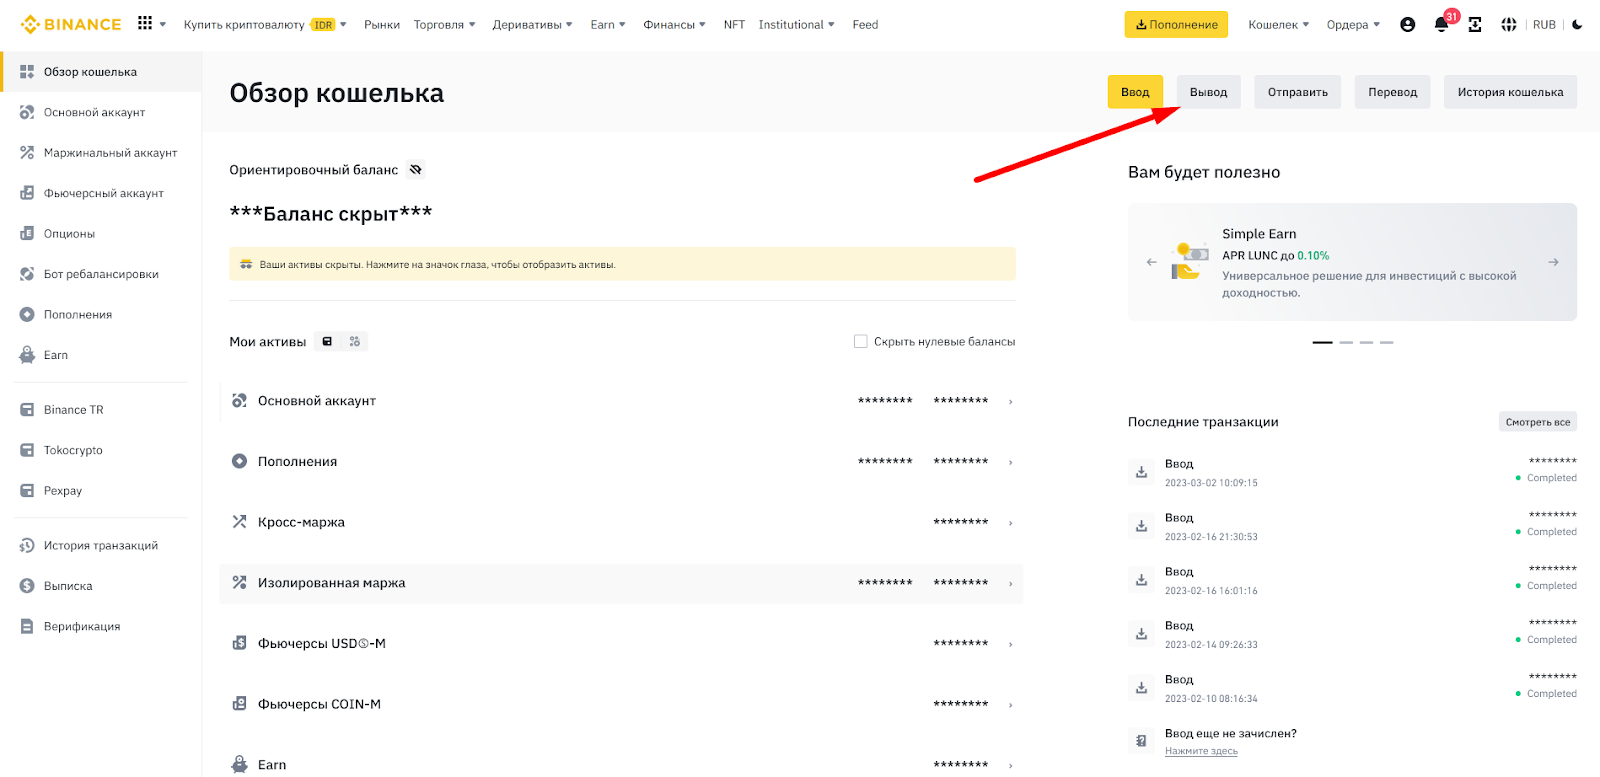Open Pexpay in sidebar

click(100, 491)
